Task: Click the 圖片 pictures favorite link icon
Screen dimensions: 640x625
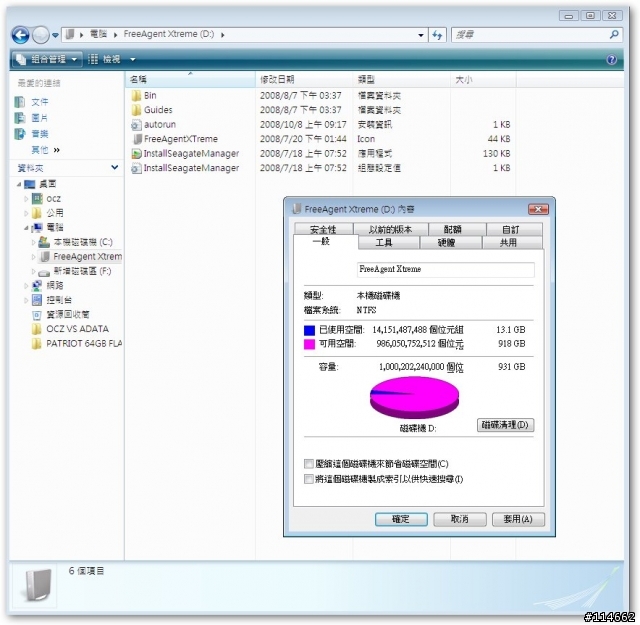Action: click(x=20, y=118)
